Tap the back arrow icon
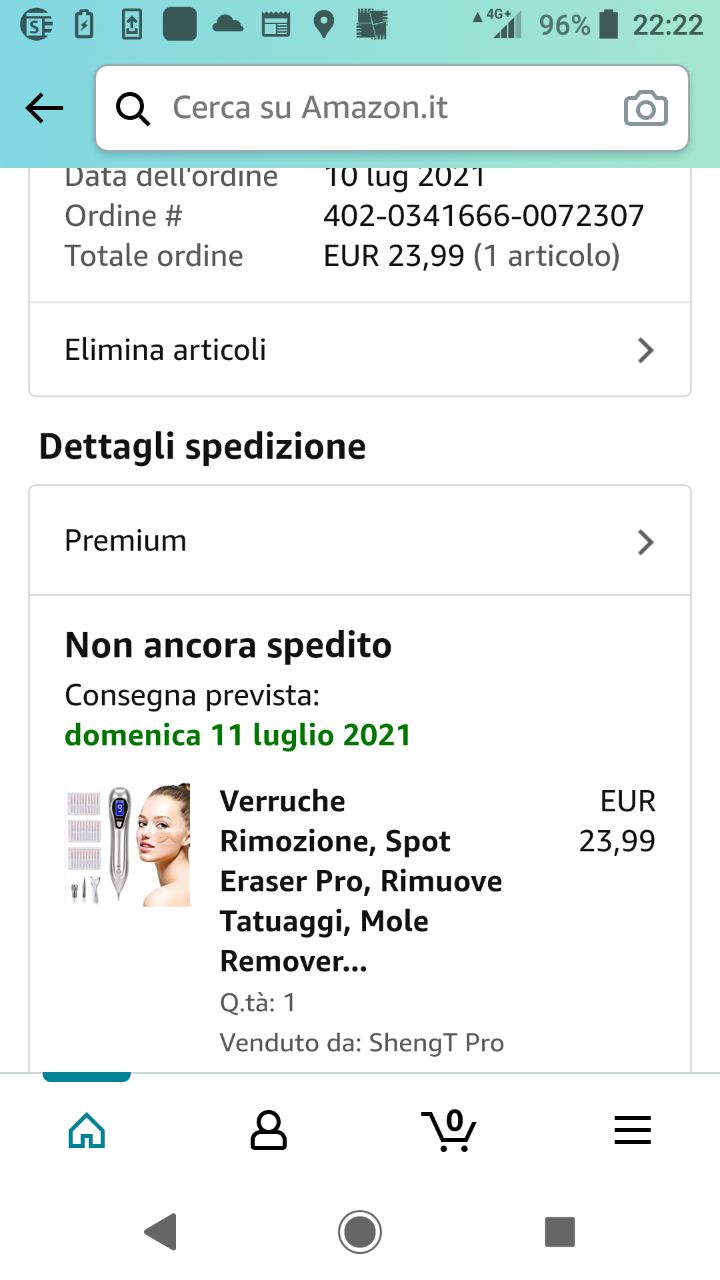 click(x=44, y=108)
